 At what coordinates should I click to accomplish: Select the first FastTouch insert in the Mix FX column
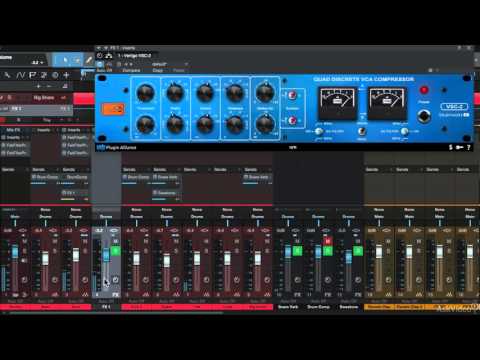[16, 145]
